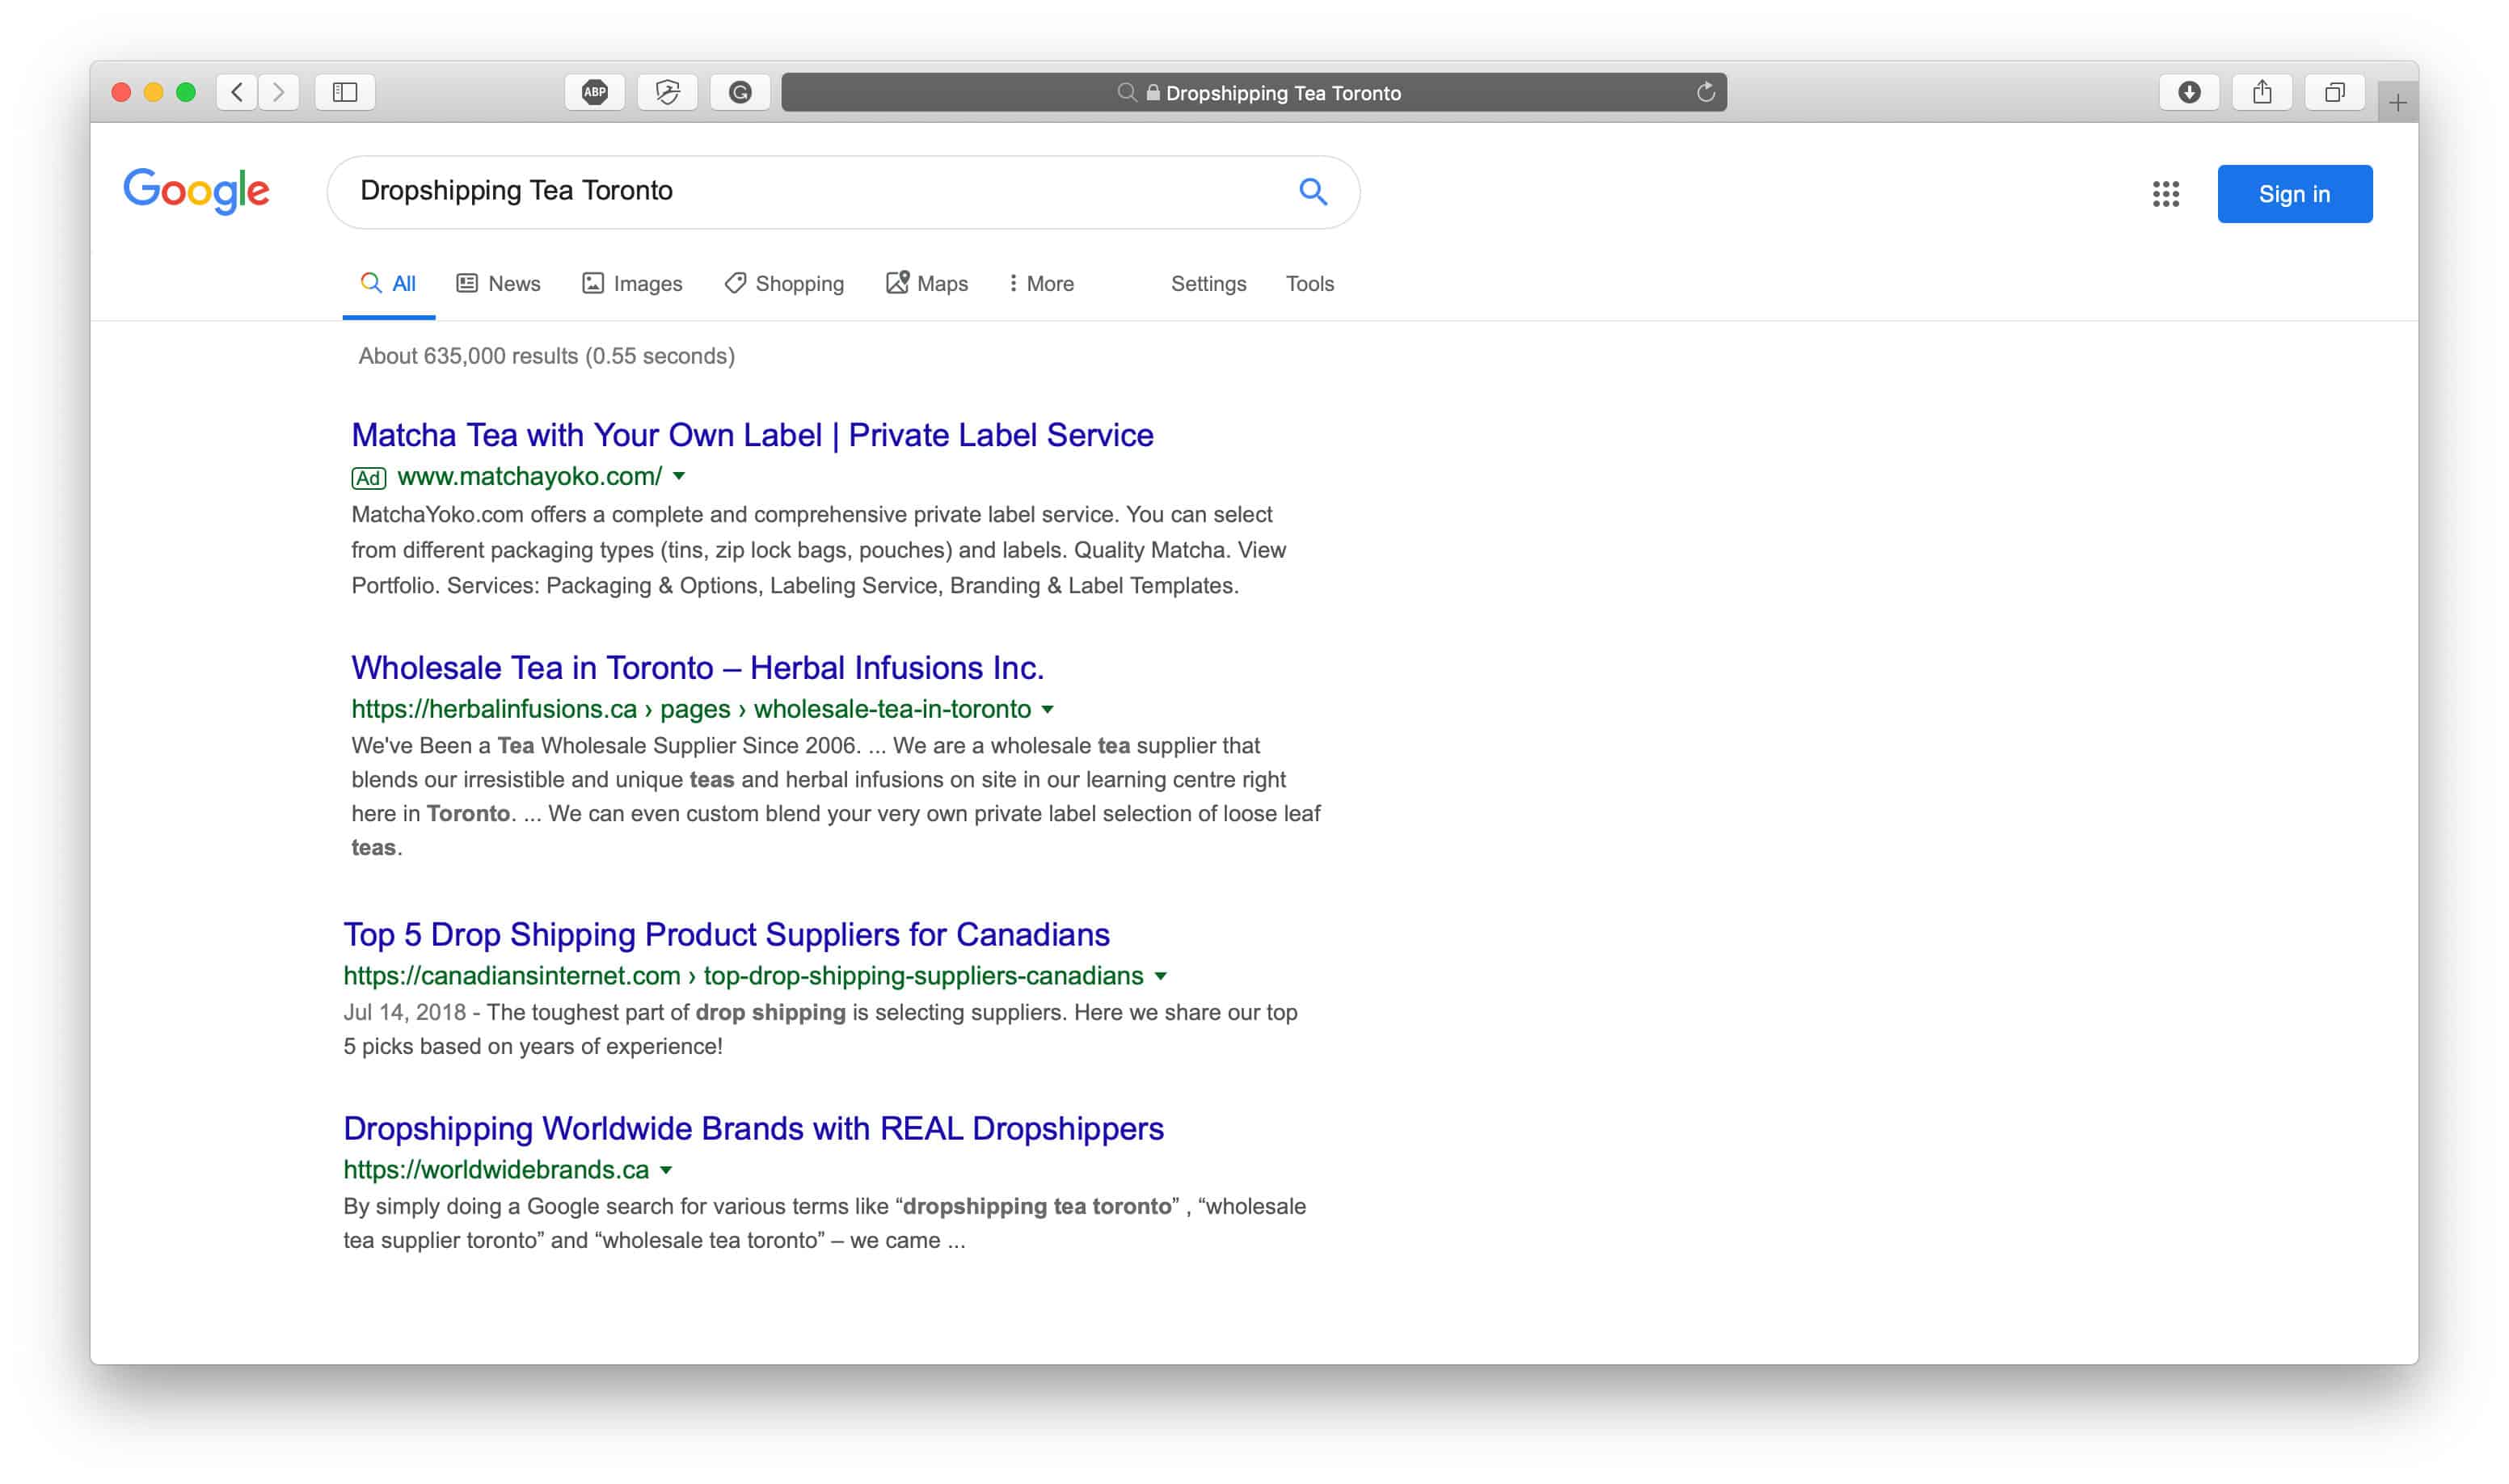Switch to the Shopping tab

point(784,284)
